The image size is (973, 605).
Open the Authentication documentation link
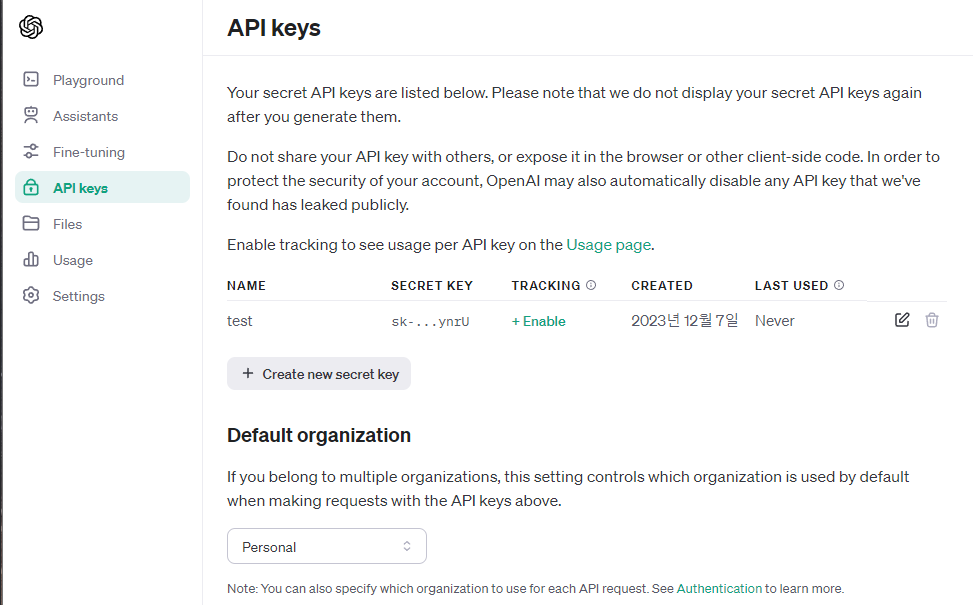pos(719,588)
